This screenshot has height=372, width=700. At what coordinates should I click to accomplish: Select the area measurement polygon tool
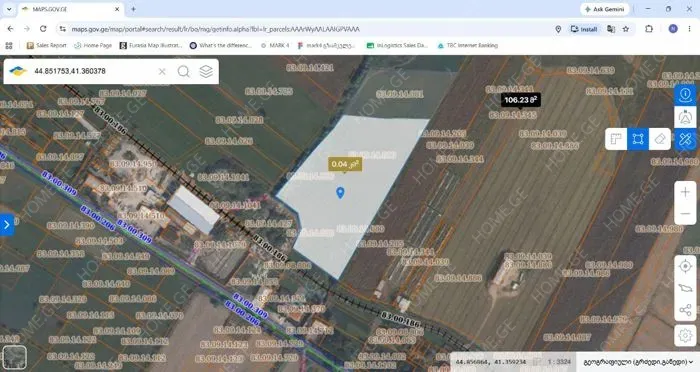[638, 139]
